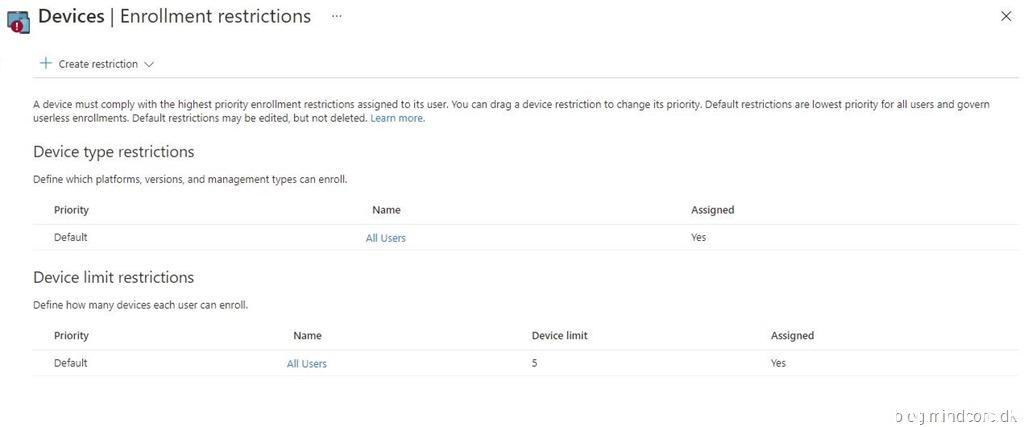Sort device type restrictions by Priority
Image resolution: width=1024 pixels, height=427 pixels.
tap(71, 210)
